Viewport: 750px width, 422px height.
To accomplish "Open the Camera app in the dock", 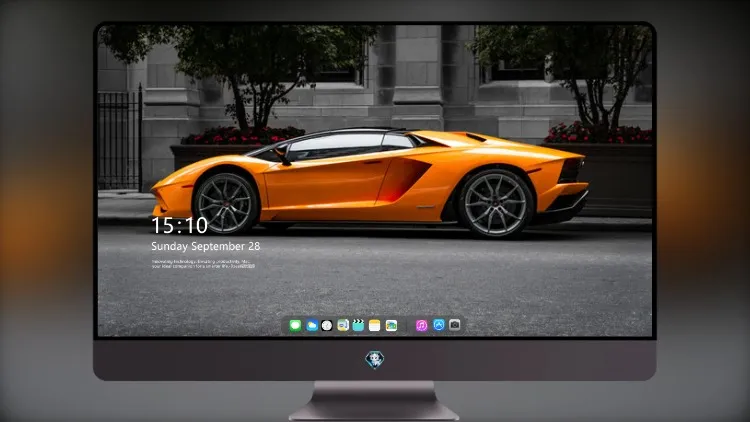I will [x=454, y=325].
